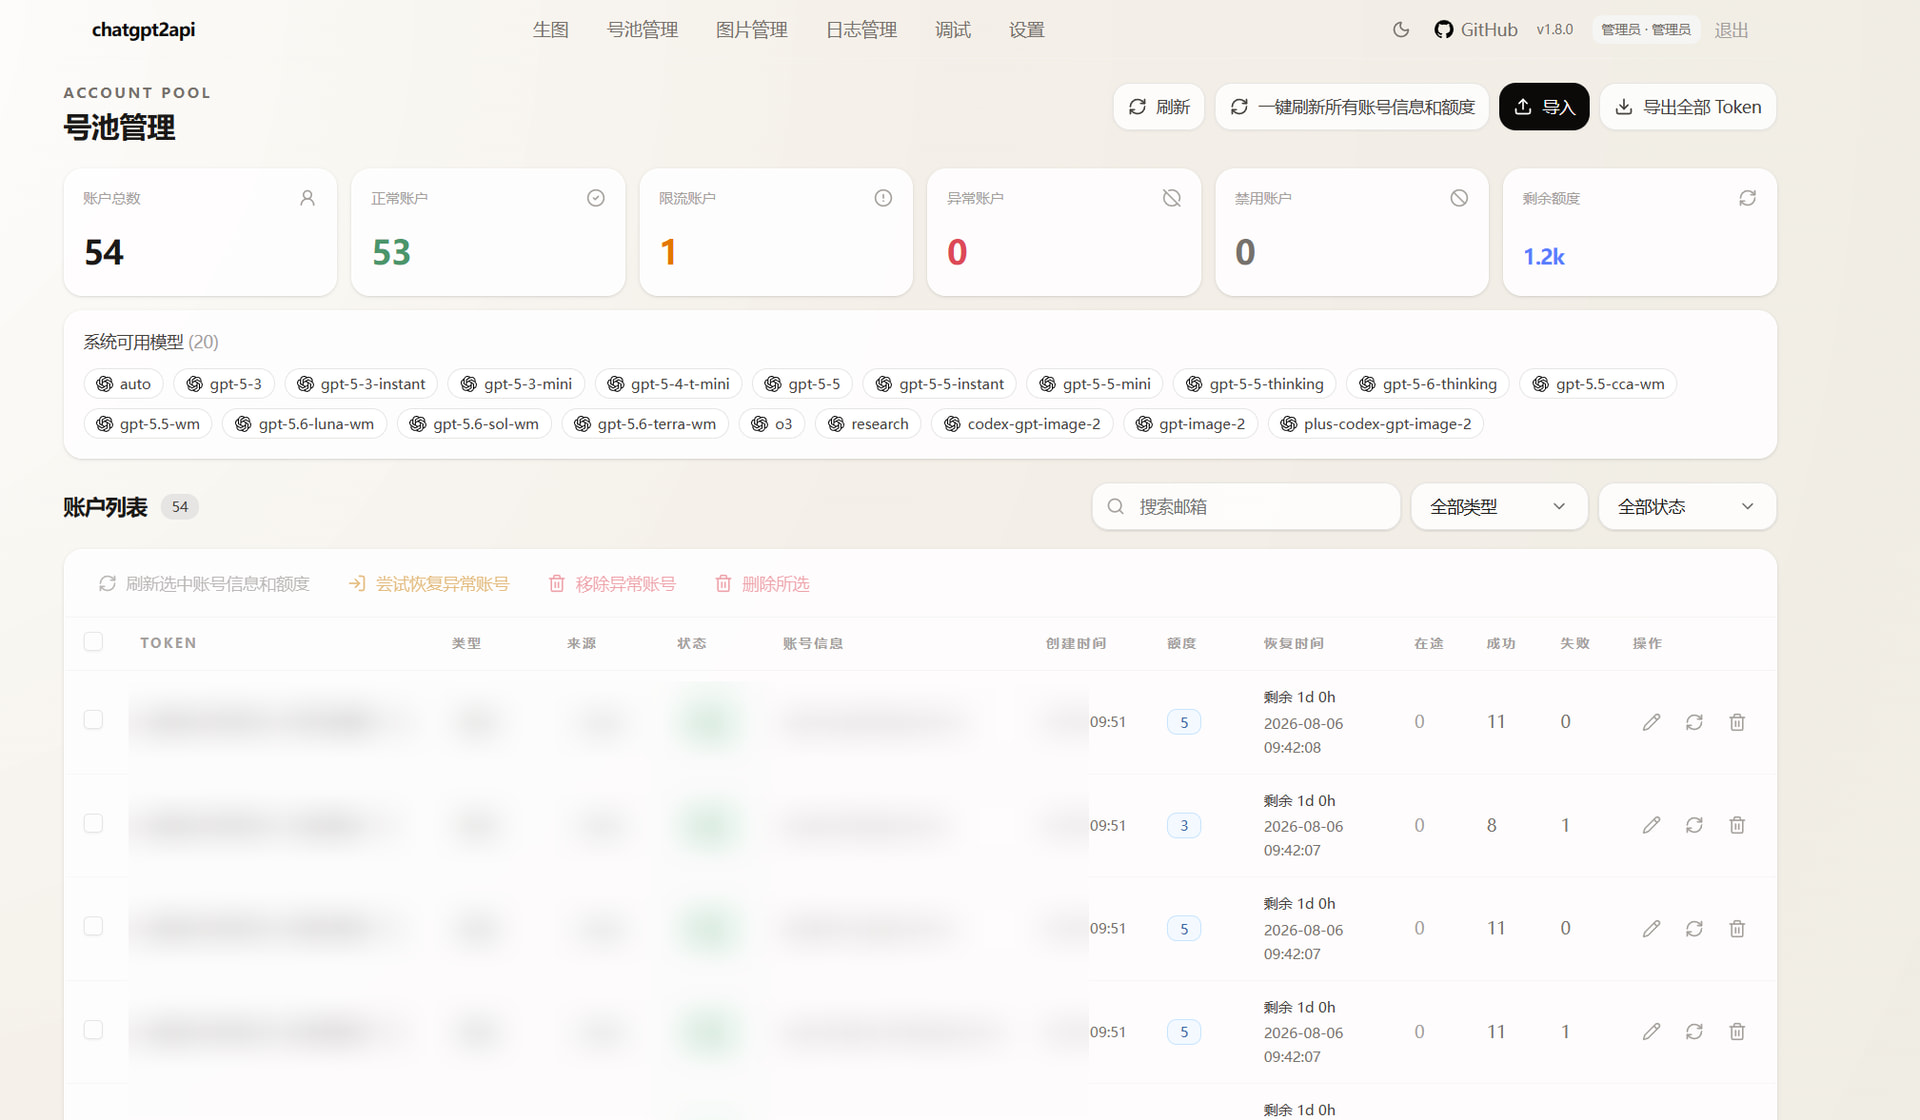This screenshot has width=1920, height=1120.
Task: Click the chatgpt2api logo
Action: [x=143, y=30]
